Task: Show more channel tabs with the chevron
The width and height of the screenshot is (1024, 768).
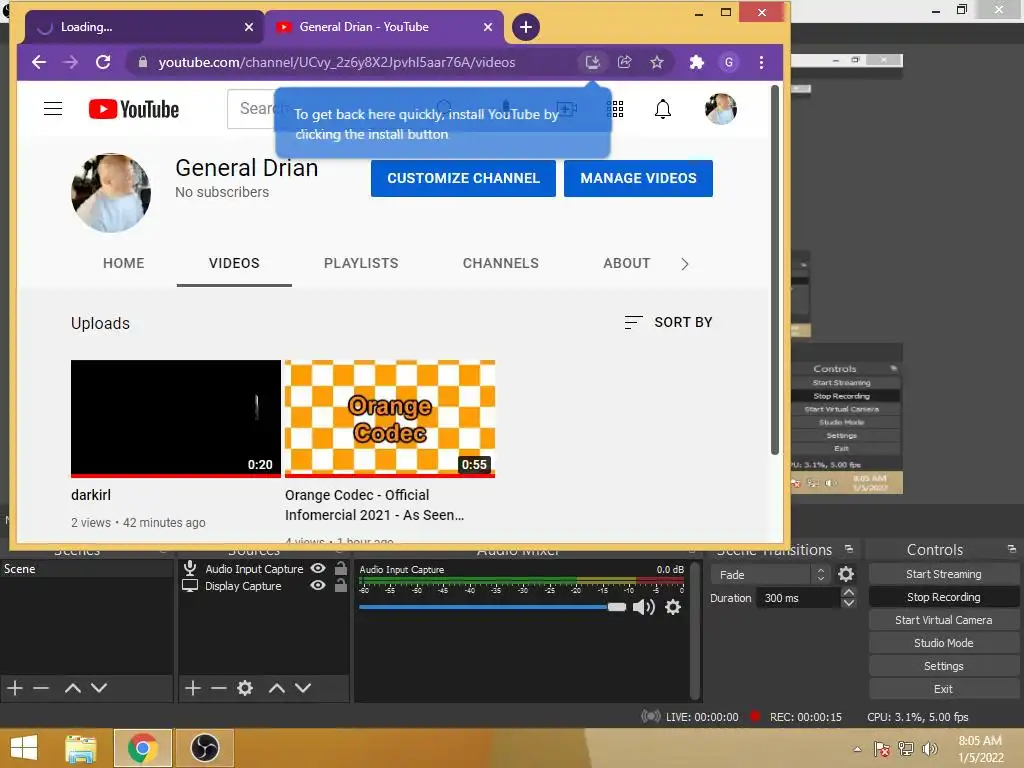Action: pyautogui.click(x=684, y=264)
